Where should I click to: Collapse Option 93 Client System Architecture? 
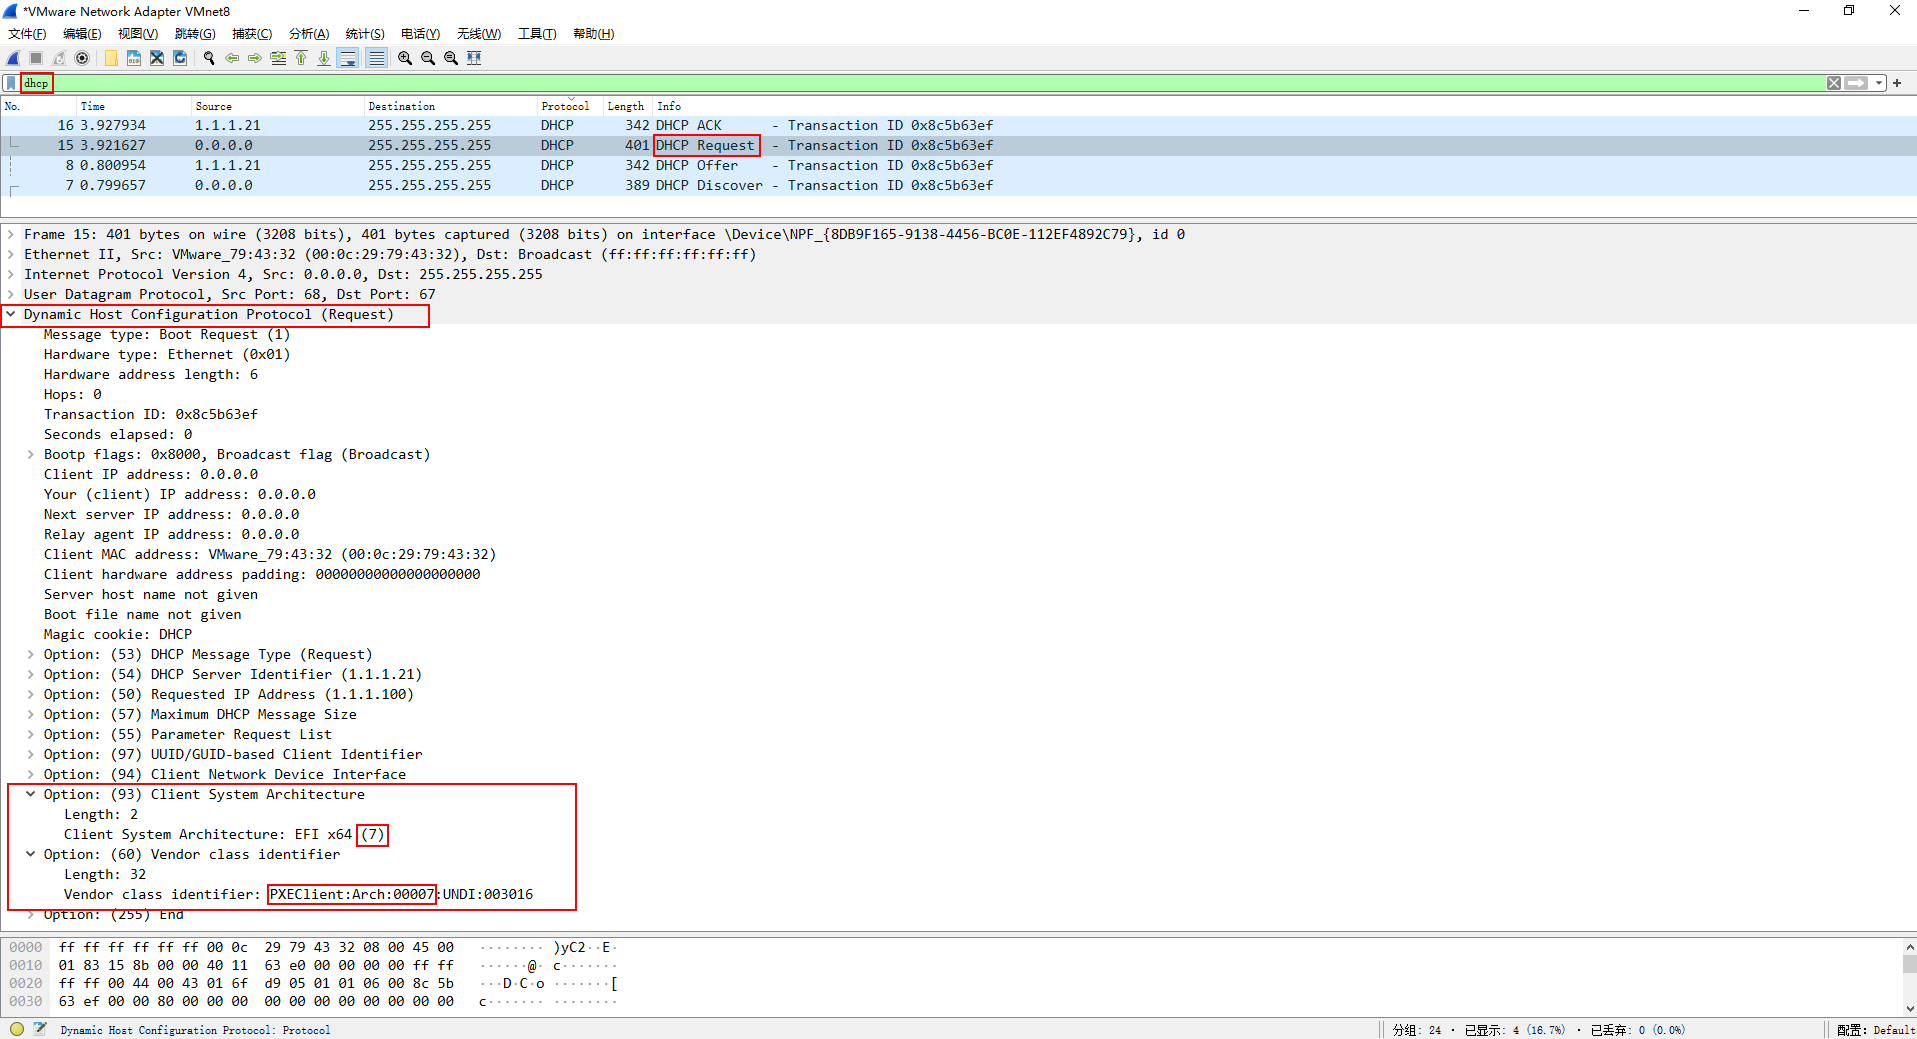click(x=31, y=795)
